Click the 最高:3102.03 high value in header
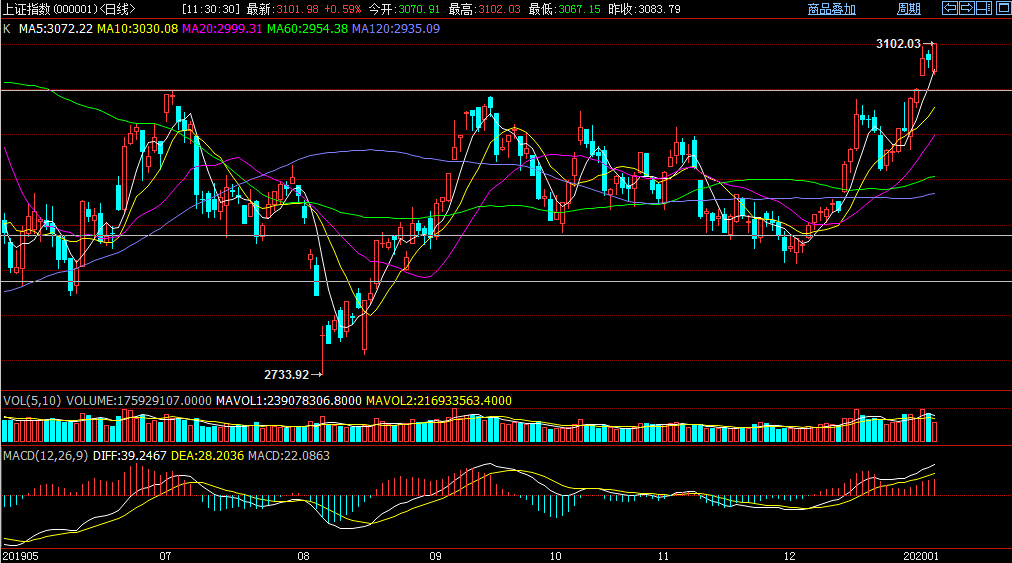This screenshot has height=563, width=1012. pos(485,9)
